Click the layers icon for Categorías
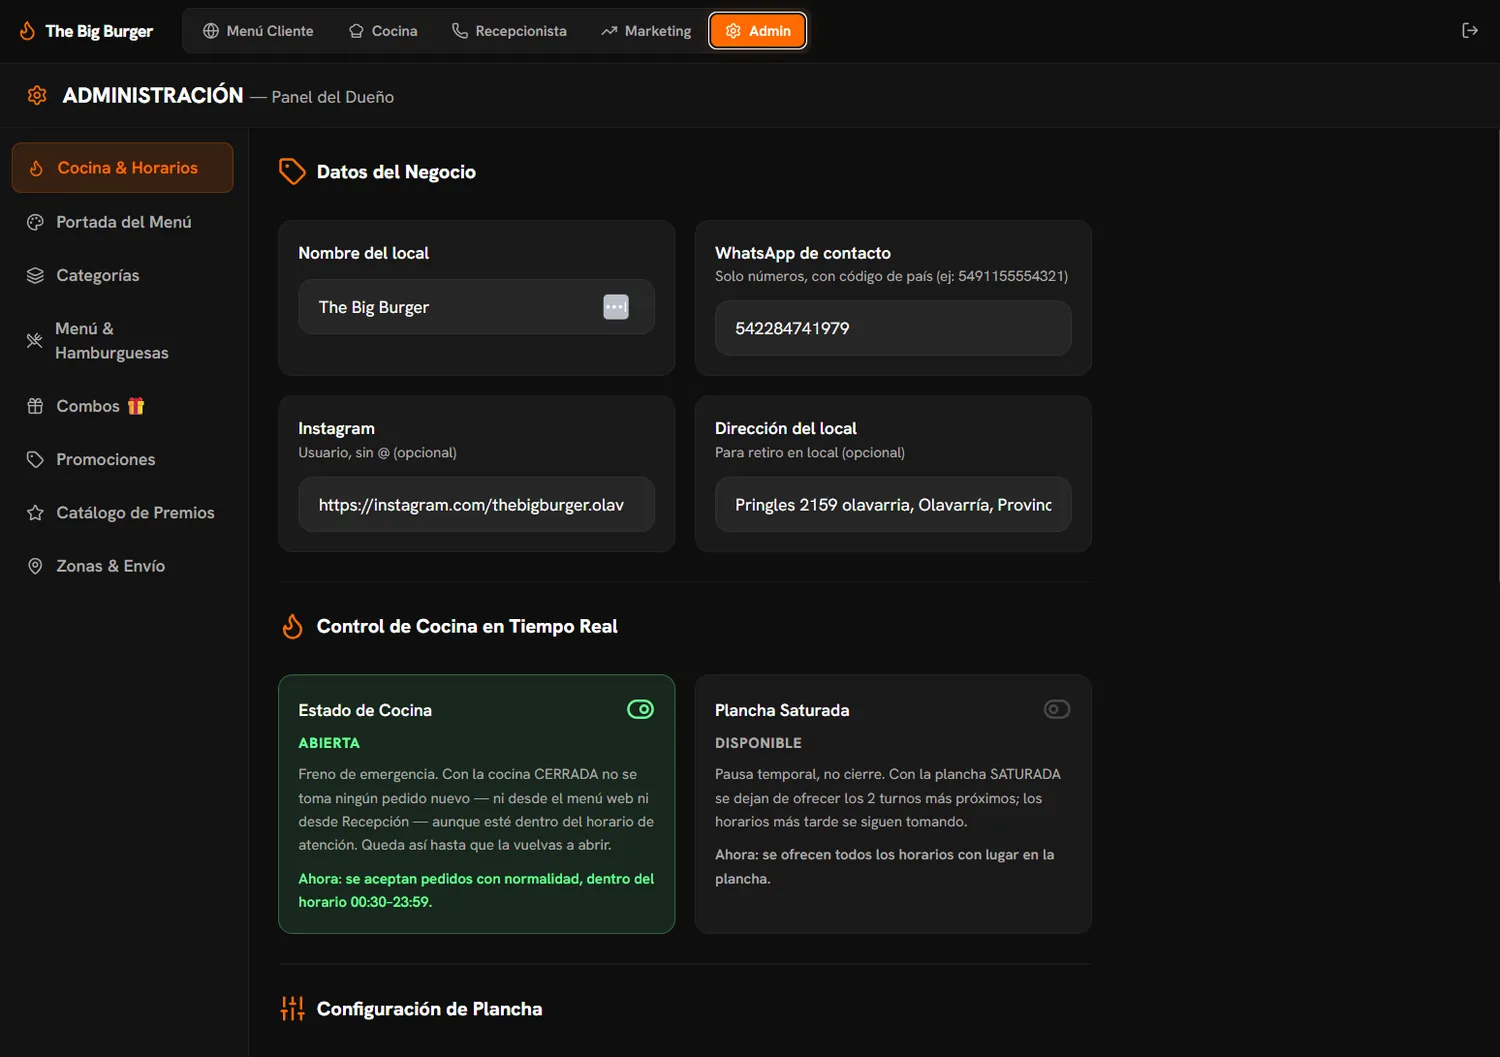The image size is (1500, 1057). click(x=35, y=275)
